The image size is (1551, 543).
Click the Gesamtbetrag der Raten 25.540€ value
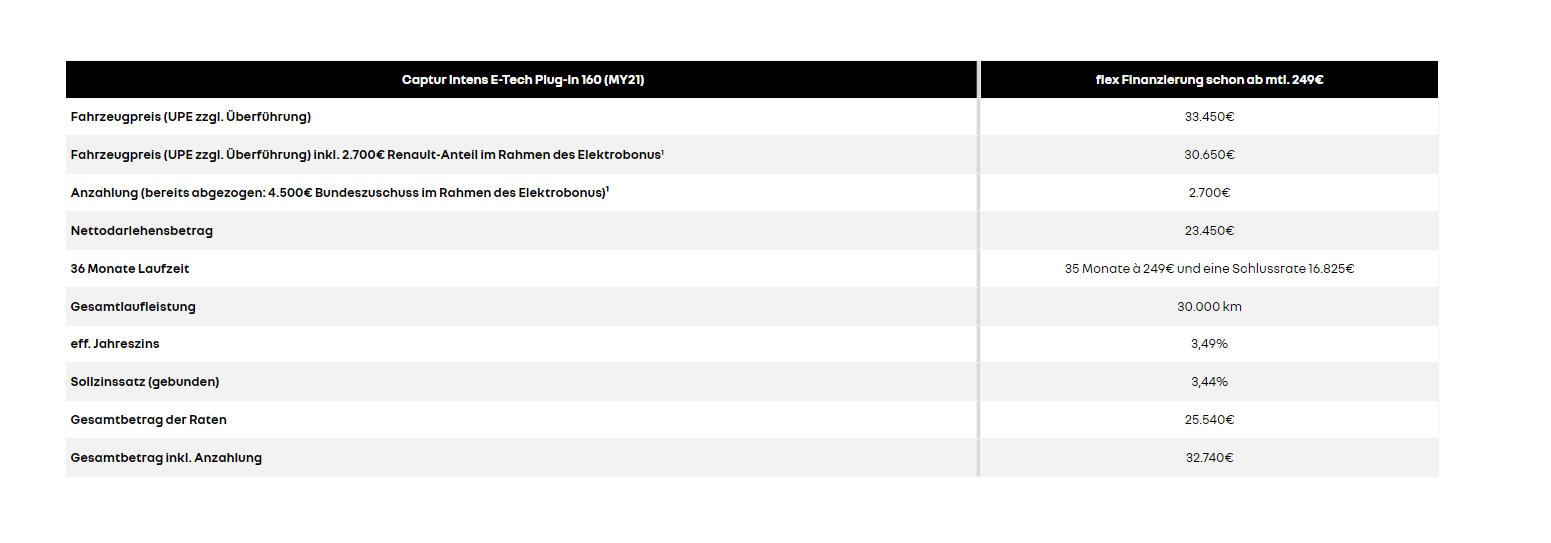1209,420
